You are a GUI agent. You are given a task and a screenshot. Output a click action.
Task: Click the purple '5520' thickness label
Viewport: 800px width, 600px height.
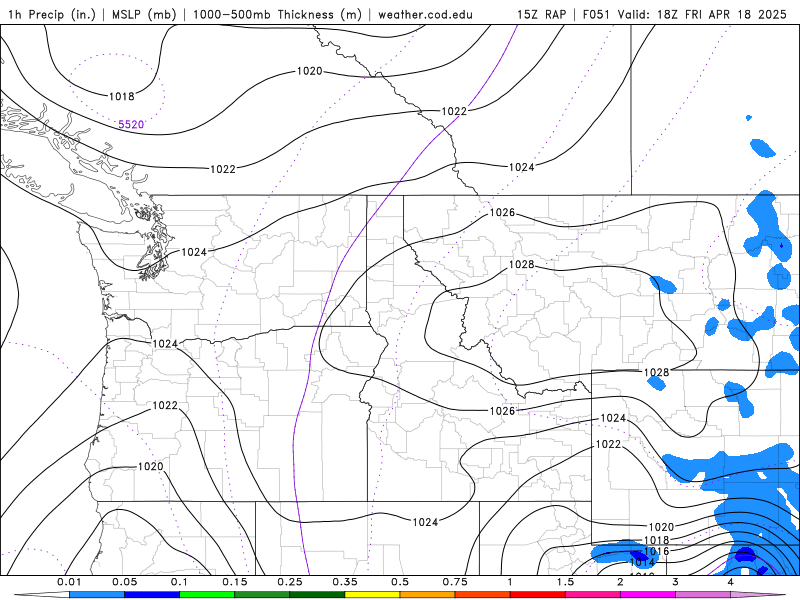(x=131, y=124)
